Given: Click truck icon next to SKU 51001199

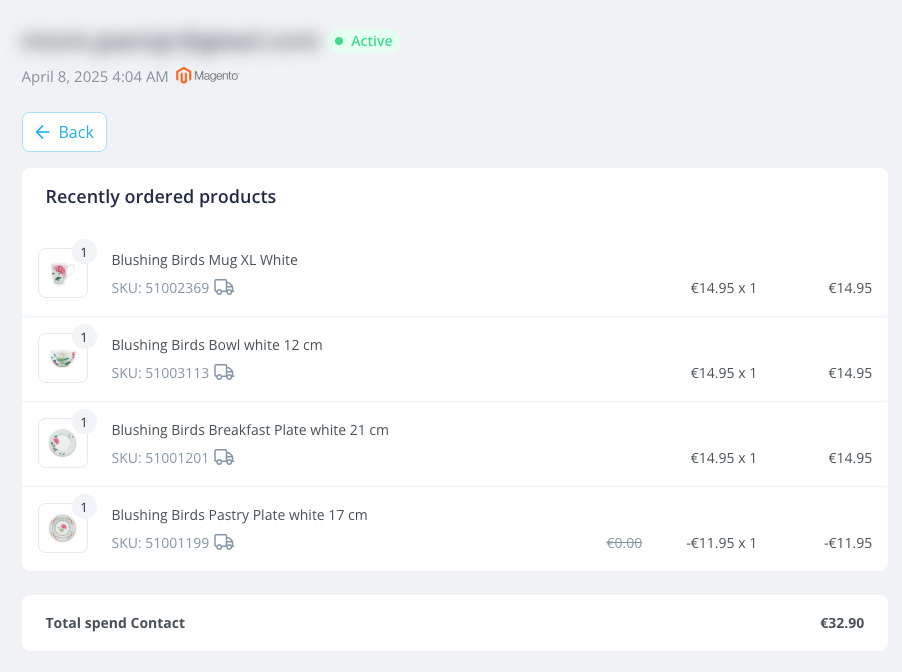Looking at the screenshot, I should pos(224,542).
